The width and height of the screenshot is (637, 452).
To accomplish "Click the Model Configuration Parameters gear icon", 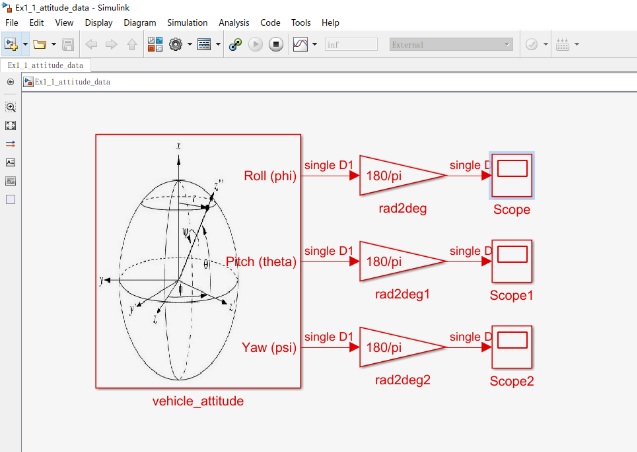I will click(176, 45).
